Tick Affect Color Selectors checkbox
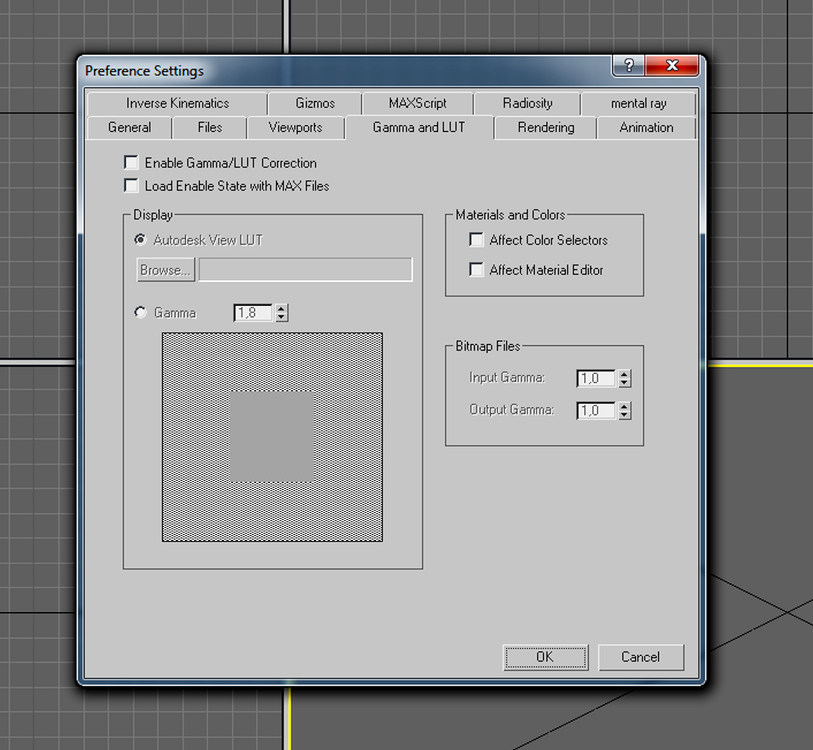Screen dimensions: 813x750 click(x=476, y=239)
